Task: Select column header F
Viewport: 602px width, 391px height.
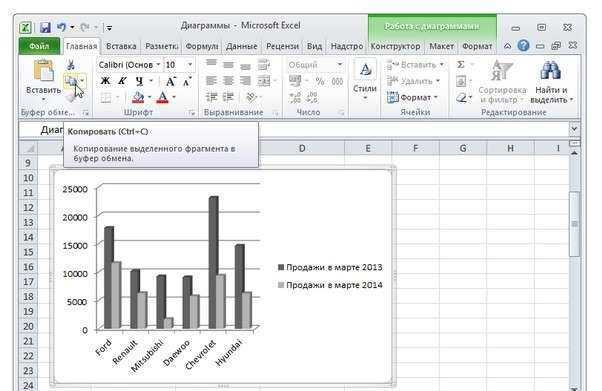Action: pyautogui.click(x=415, y=148)
